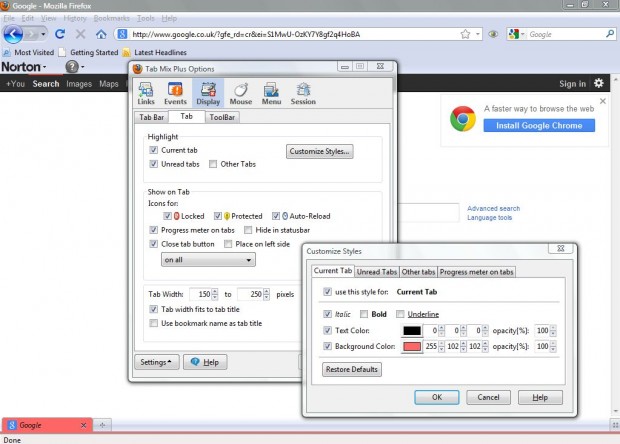Click the Norton help question mark icon
Viewport: 620px width, 444px height.
pyautogui.click(x=72, y=67)
